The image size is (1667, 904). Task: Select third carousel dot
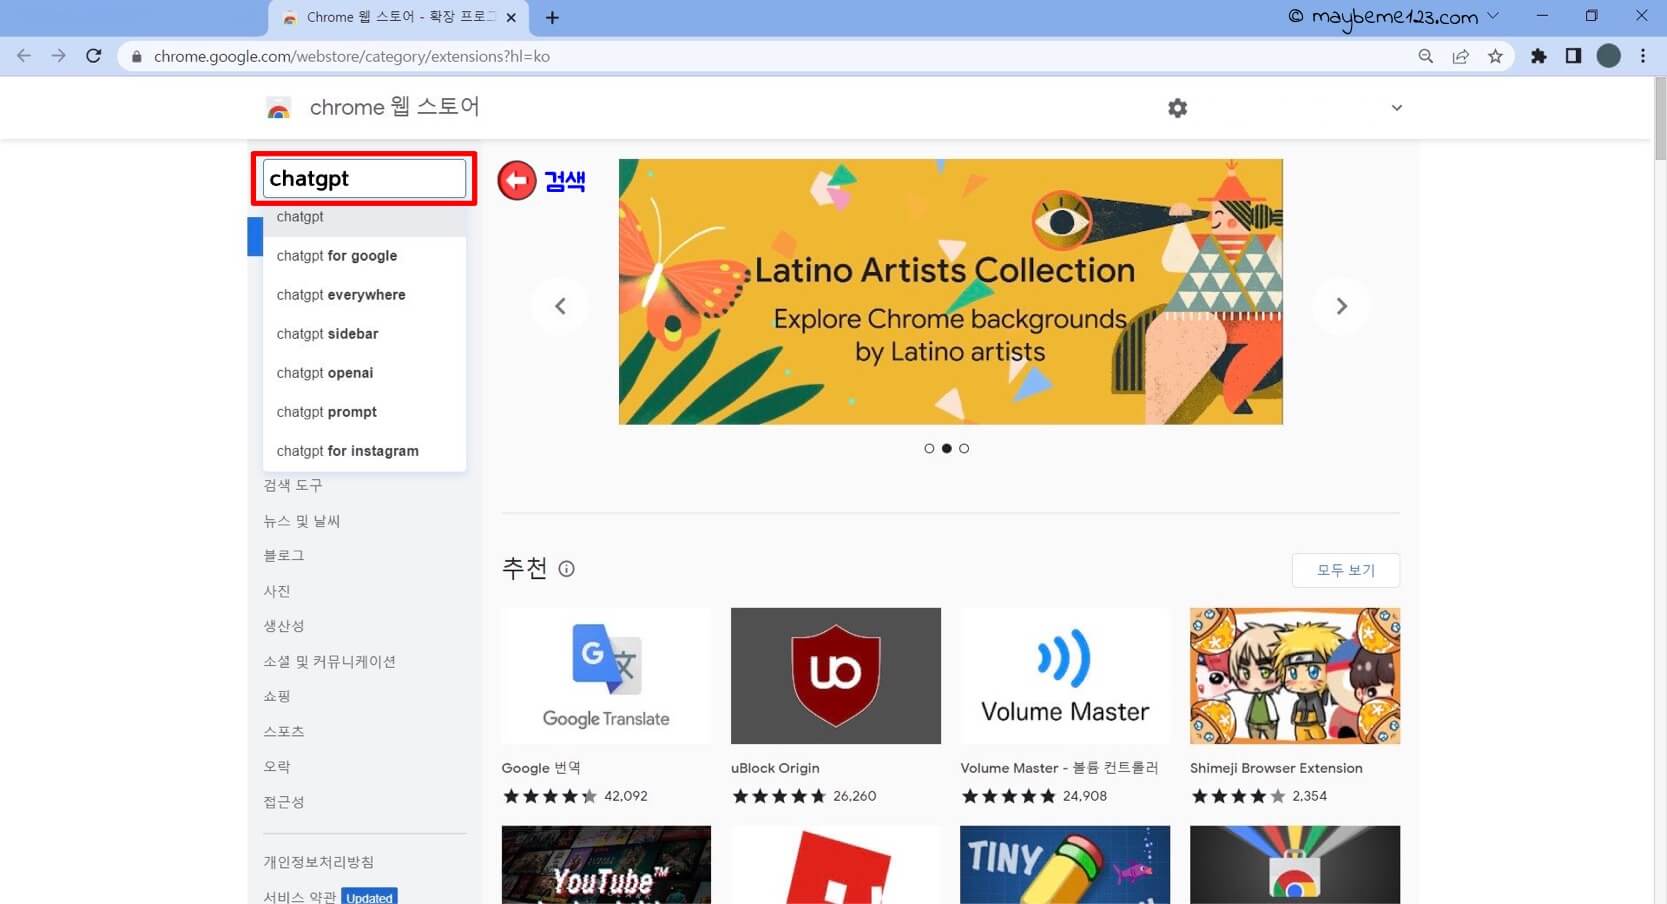(964, 448)
